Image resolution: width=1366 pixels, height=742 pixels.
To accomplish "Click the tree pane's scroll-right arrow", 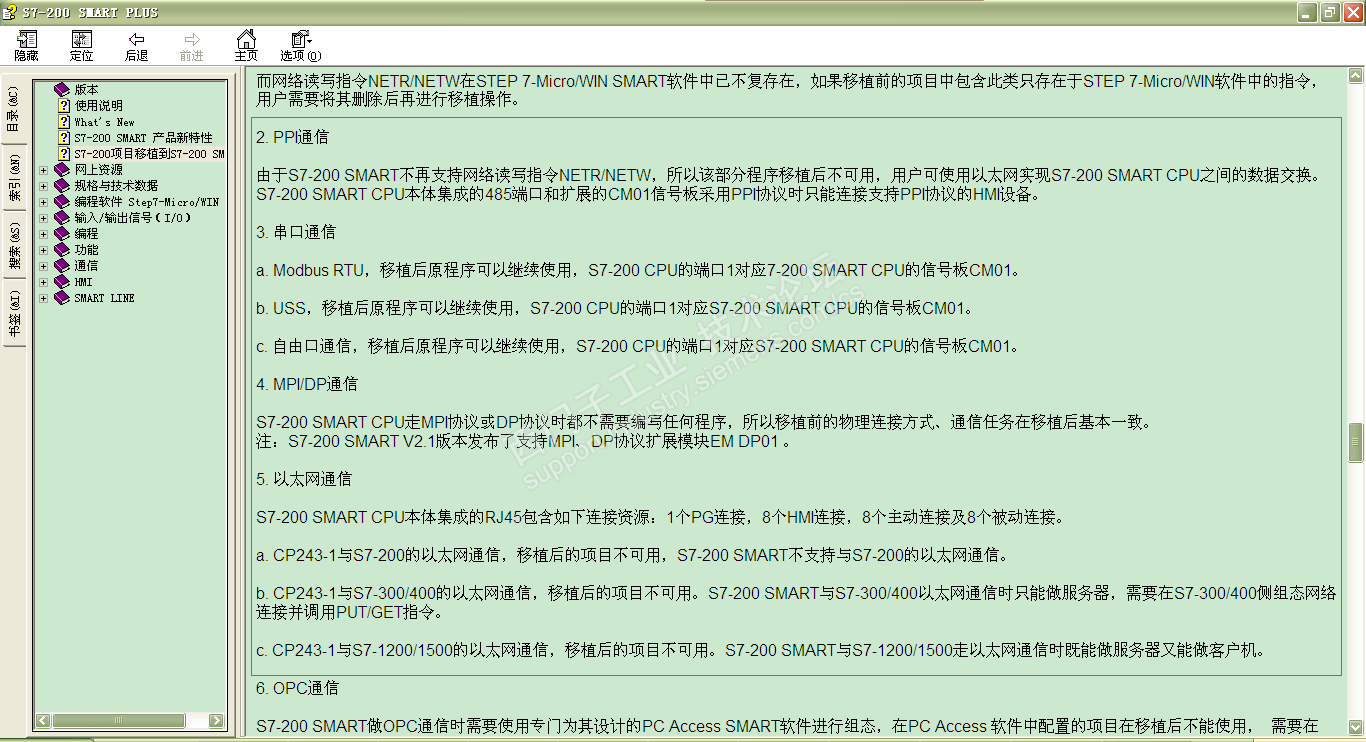I will pyautogui.click(x=216, y=720).
